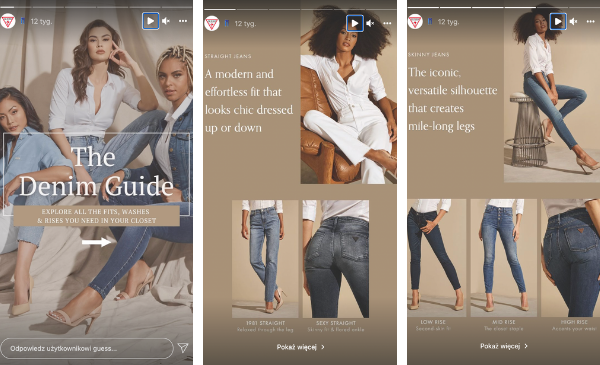Open more options on the Denim Guide story
Viewport: 600px width, 365px height.
(x=183, y=21)
